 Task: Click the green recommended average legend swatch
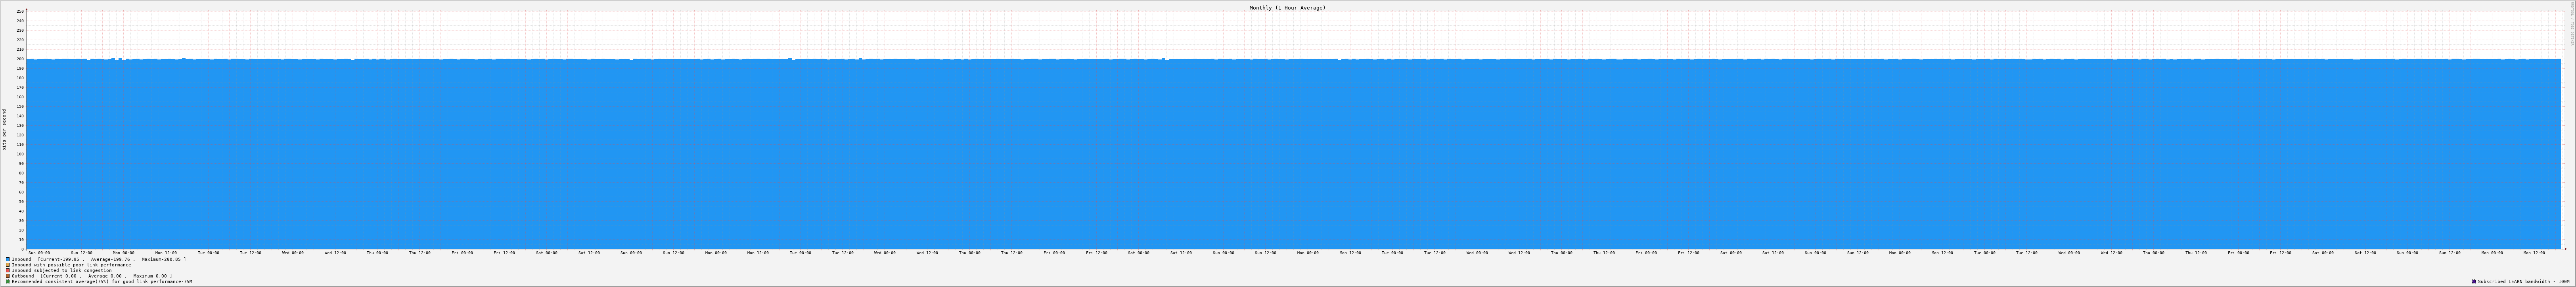[x=8, y=282]
